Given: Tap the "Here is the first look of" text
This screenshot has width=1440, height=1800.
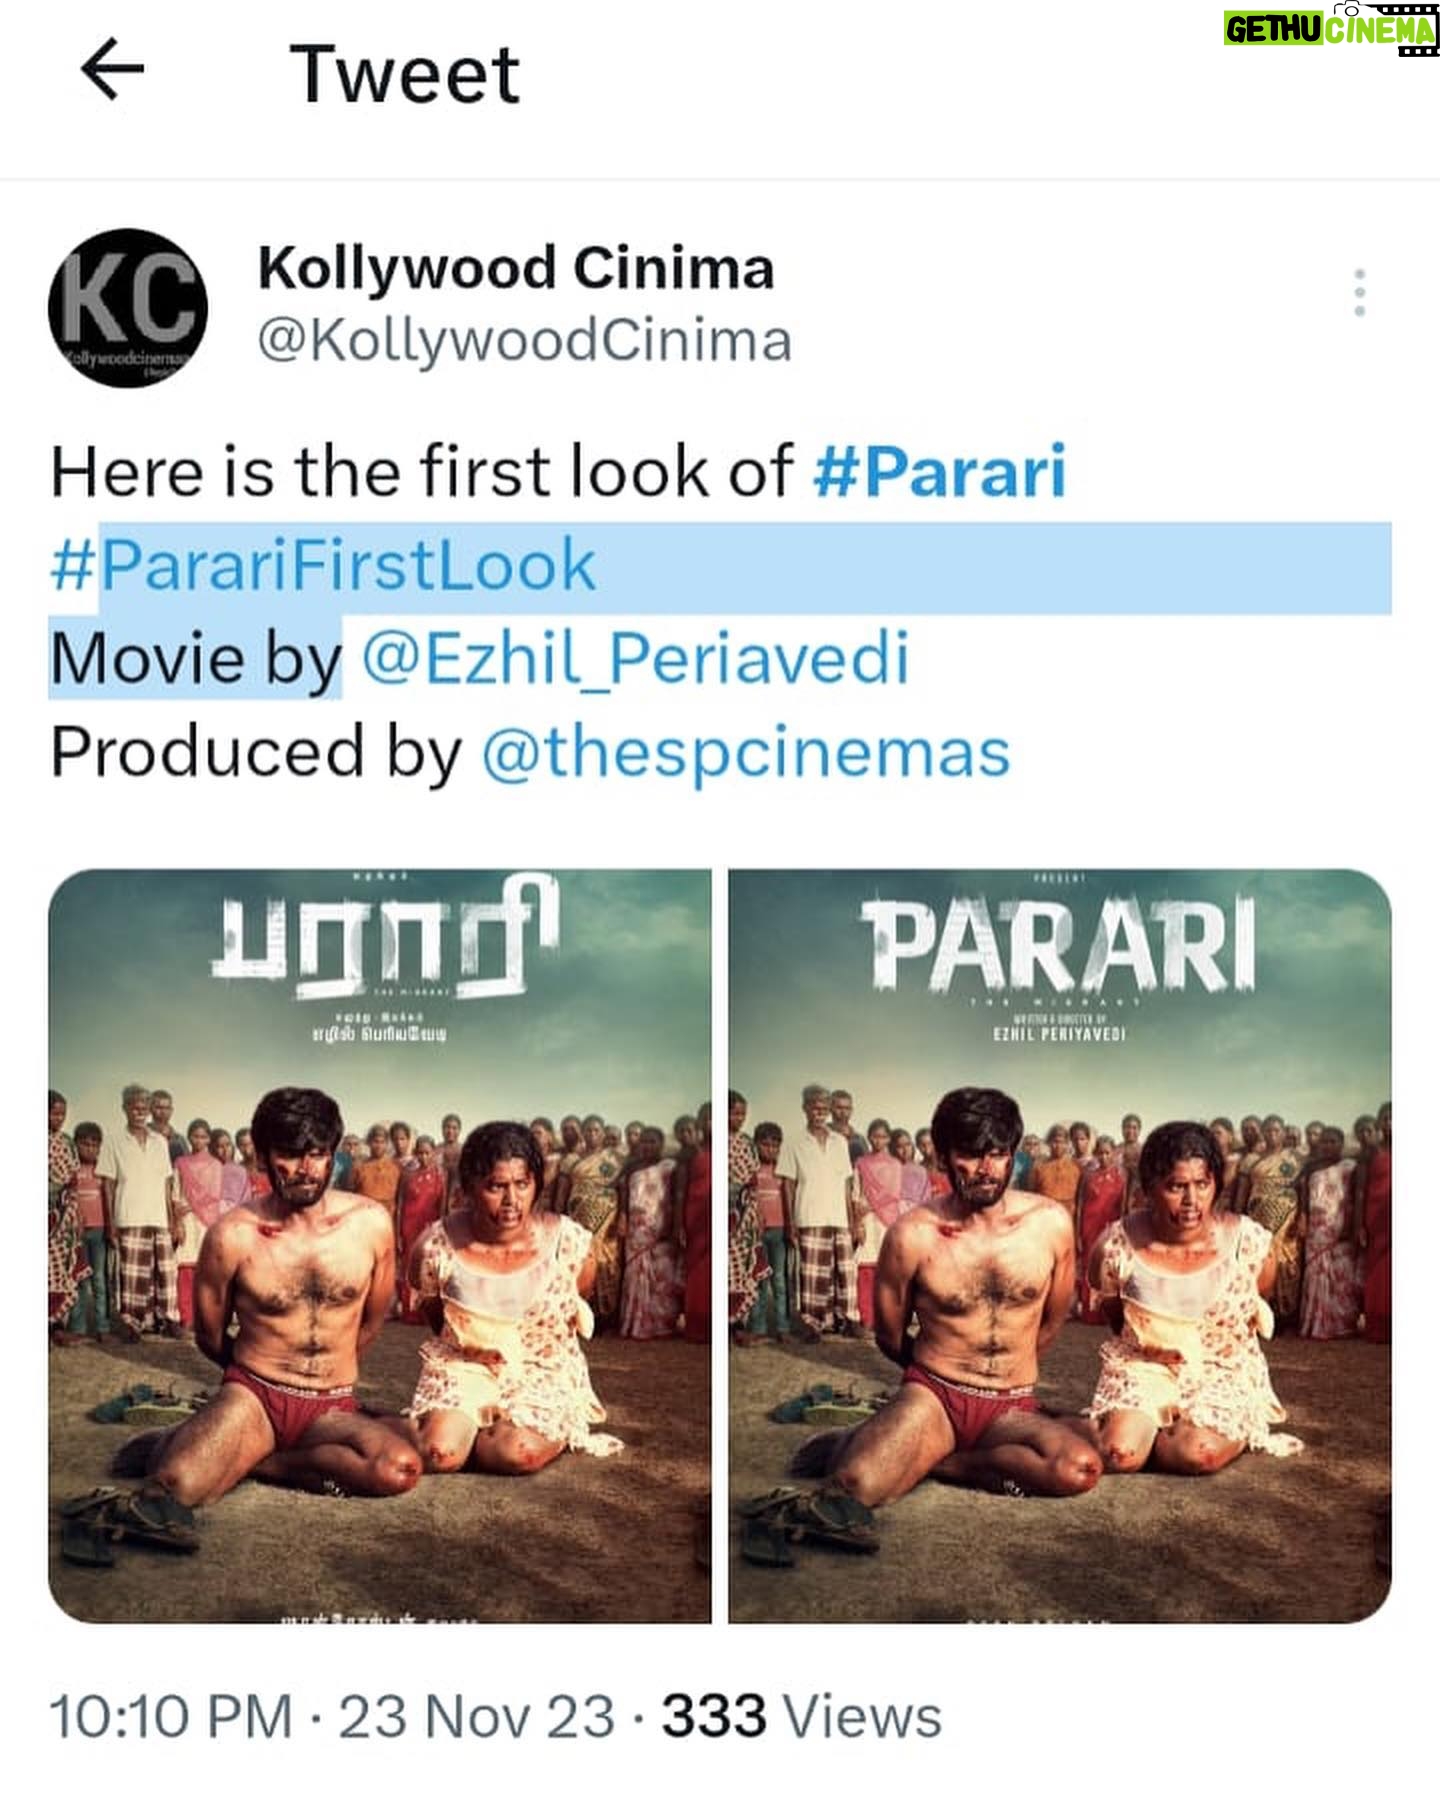Looking at the screenshot, I should pyautogui.click(x=422, y=472).
